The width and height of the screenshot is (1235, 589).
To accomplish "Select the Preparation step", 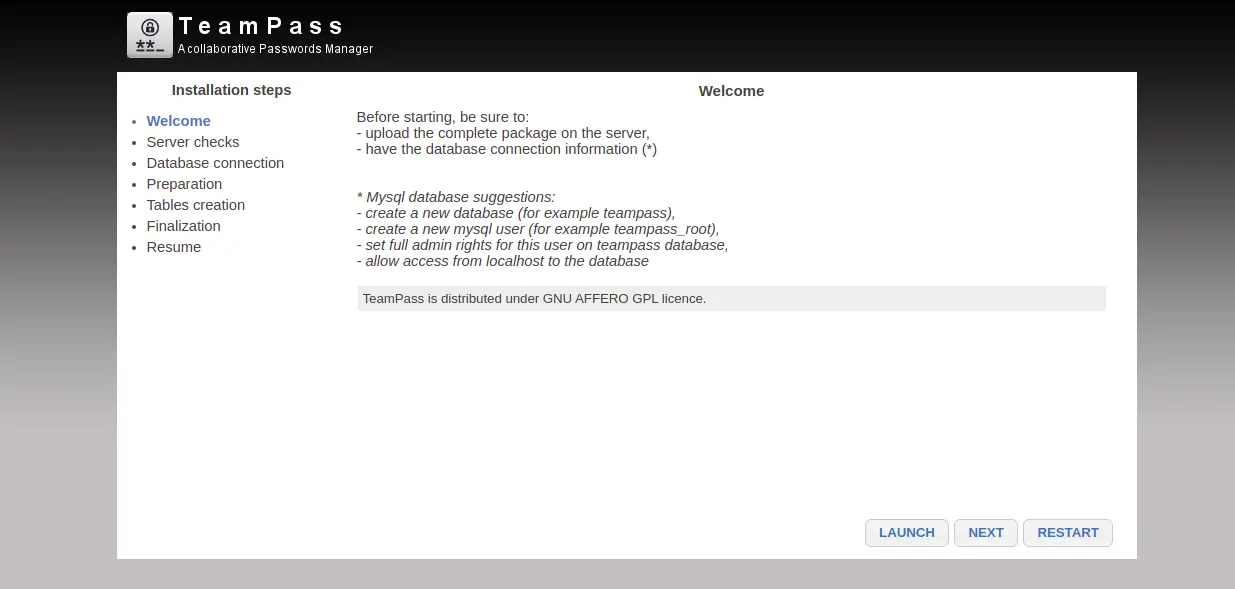I will pyautogui.click(x=184, y=184).
